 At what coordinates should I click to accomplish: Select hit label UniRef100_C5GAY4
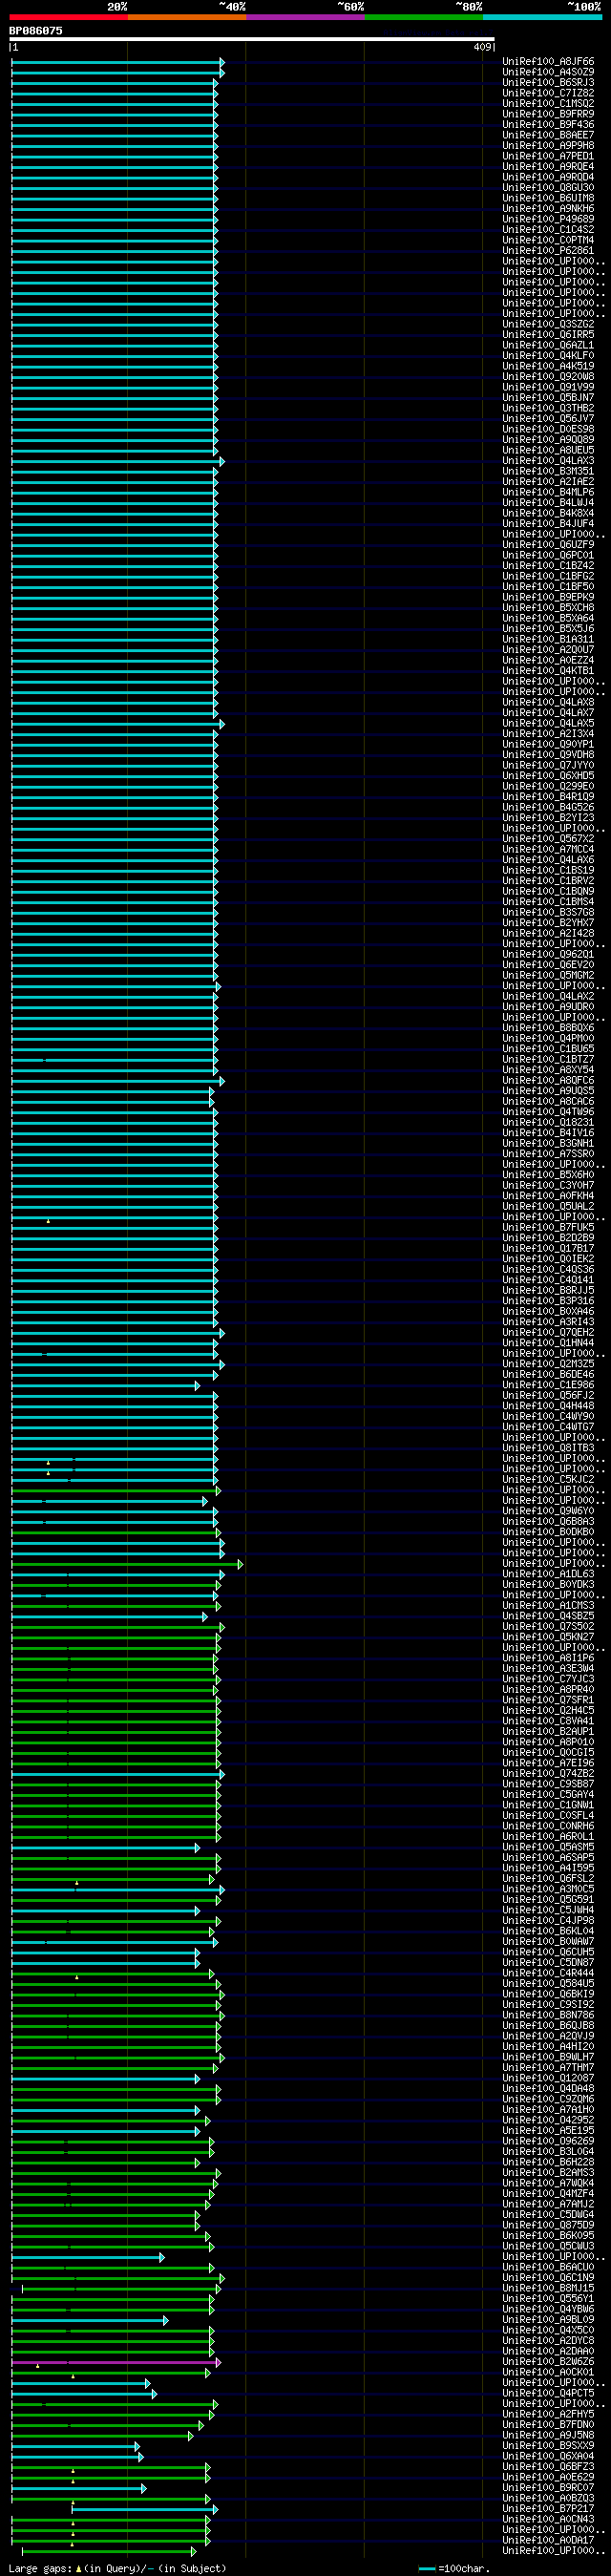point(548,1794)
